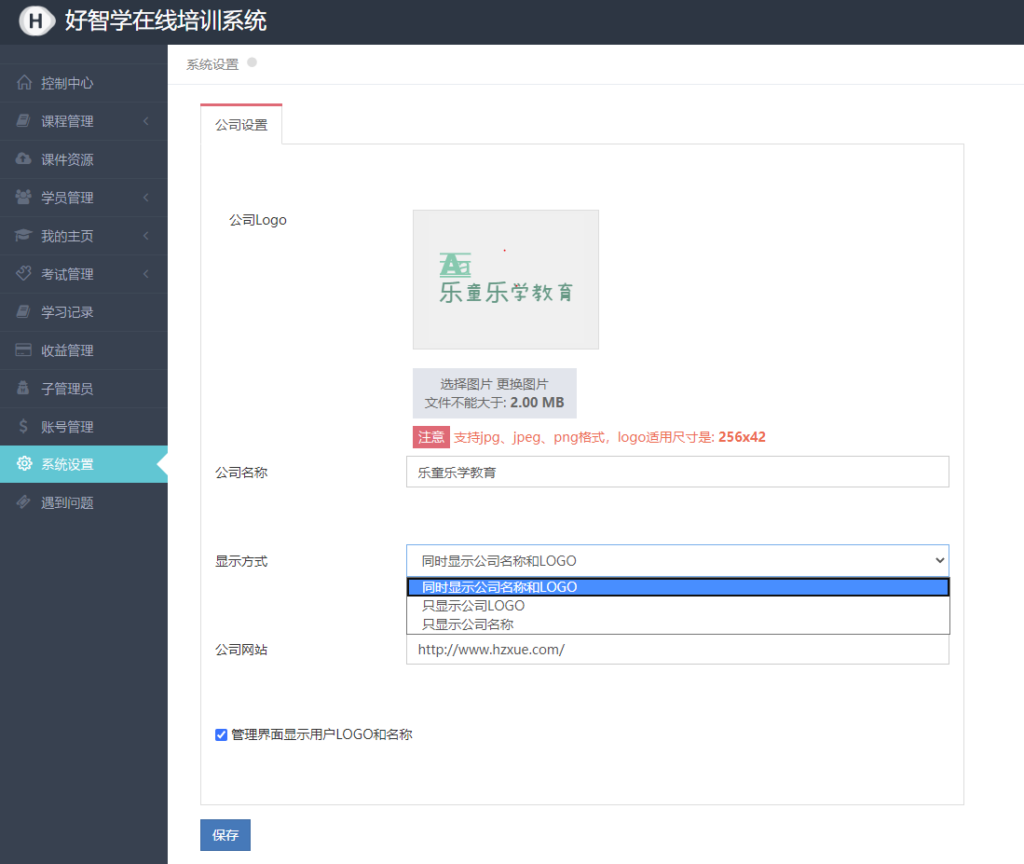Select option 只显示公司名称
1024x864 pixels.
tap(678, 624)
